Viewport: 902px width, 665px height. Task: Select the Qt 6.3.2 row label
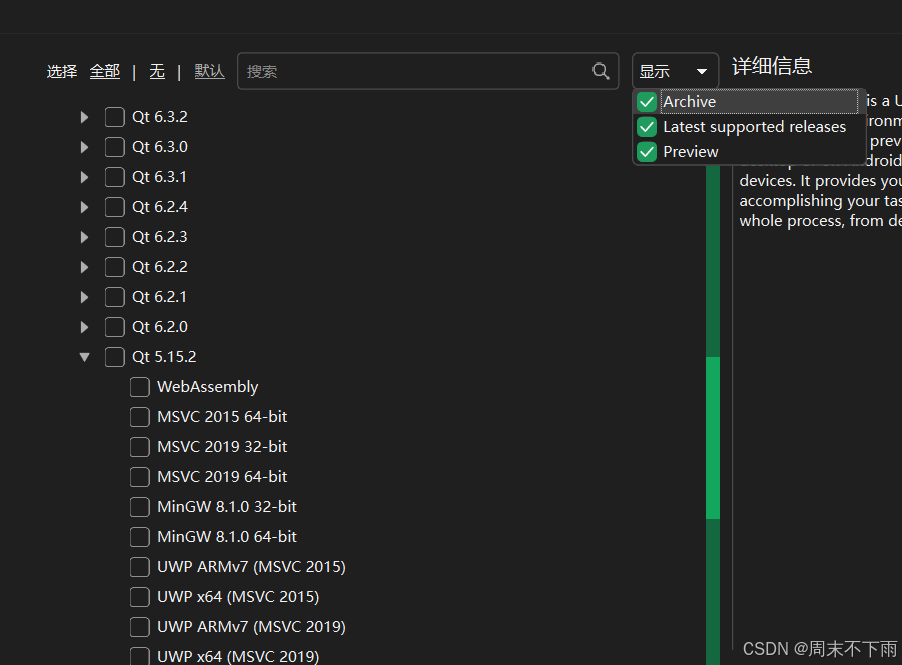click(160, 117)
